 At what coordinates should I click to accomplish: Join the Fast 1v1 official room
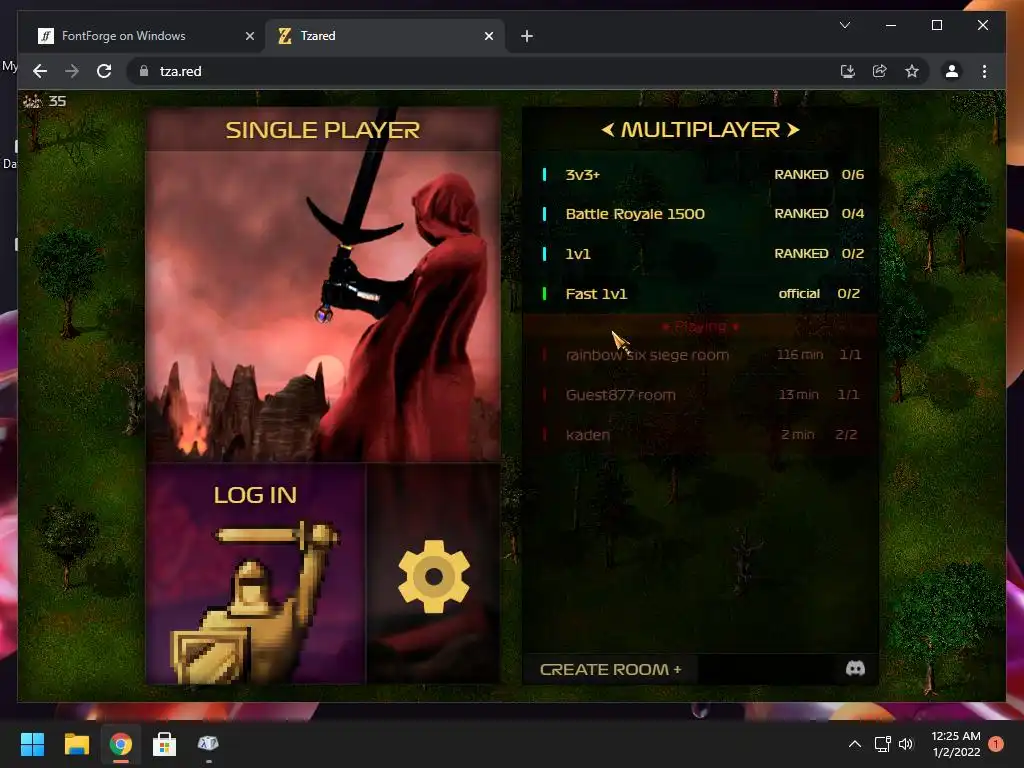[700, 294]
